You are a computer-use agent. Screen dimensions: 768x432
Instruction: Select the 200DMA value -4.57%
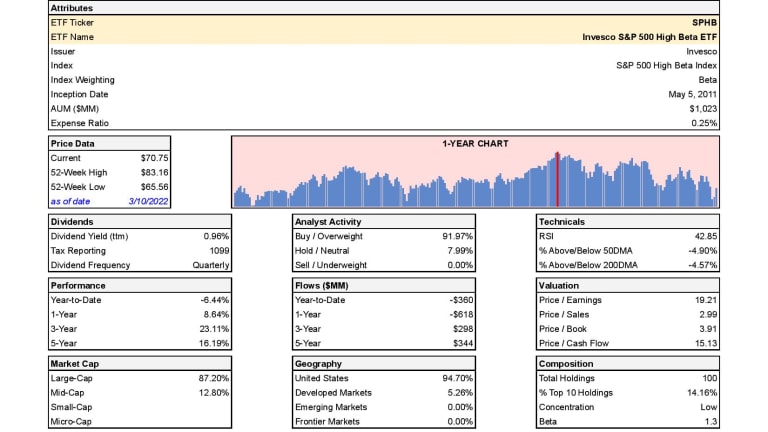click(702, 265)
